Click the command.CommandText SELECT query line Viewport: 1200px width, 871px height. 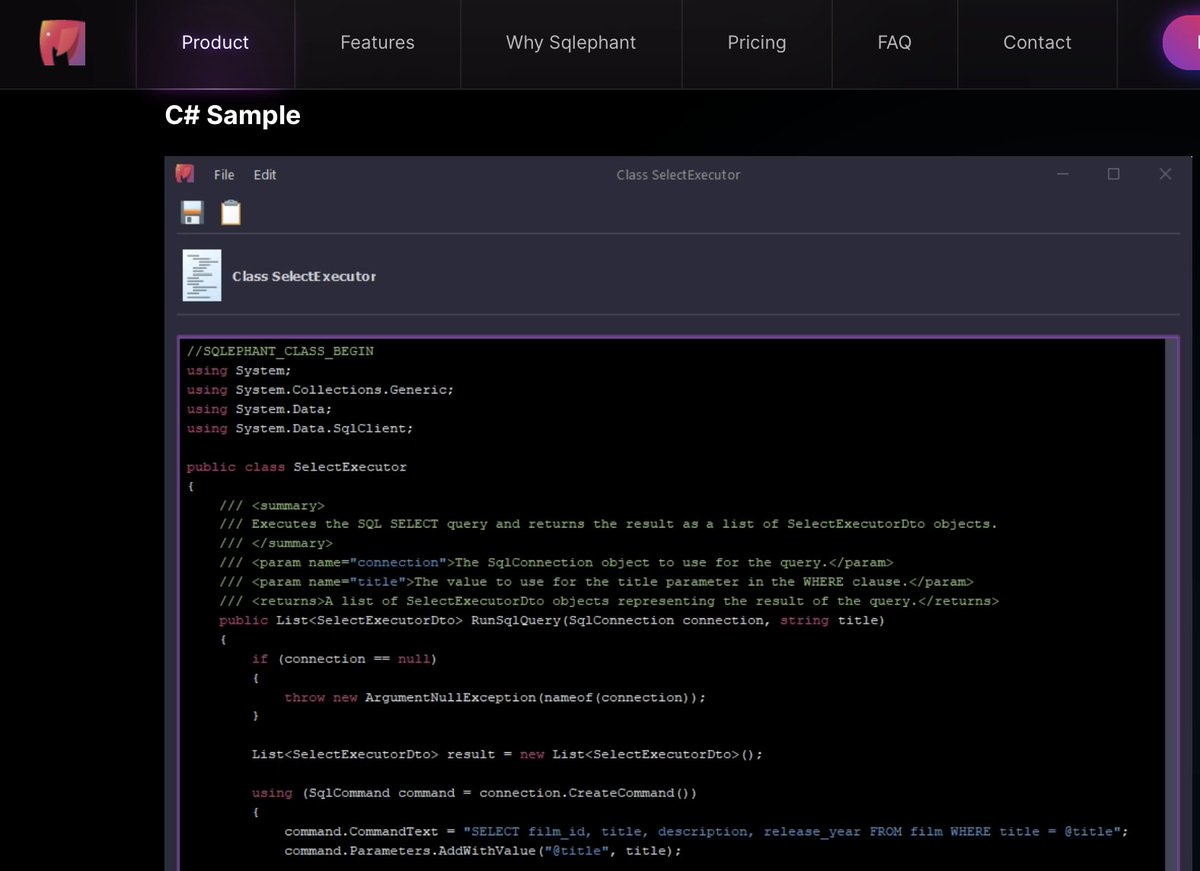[x=706, y=832]
